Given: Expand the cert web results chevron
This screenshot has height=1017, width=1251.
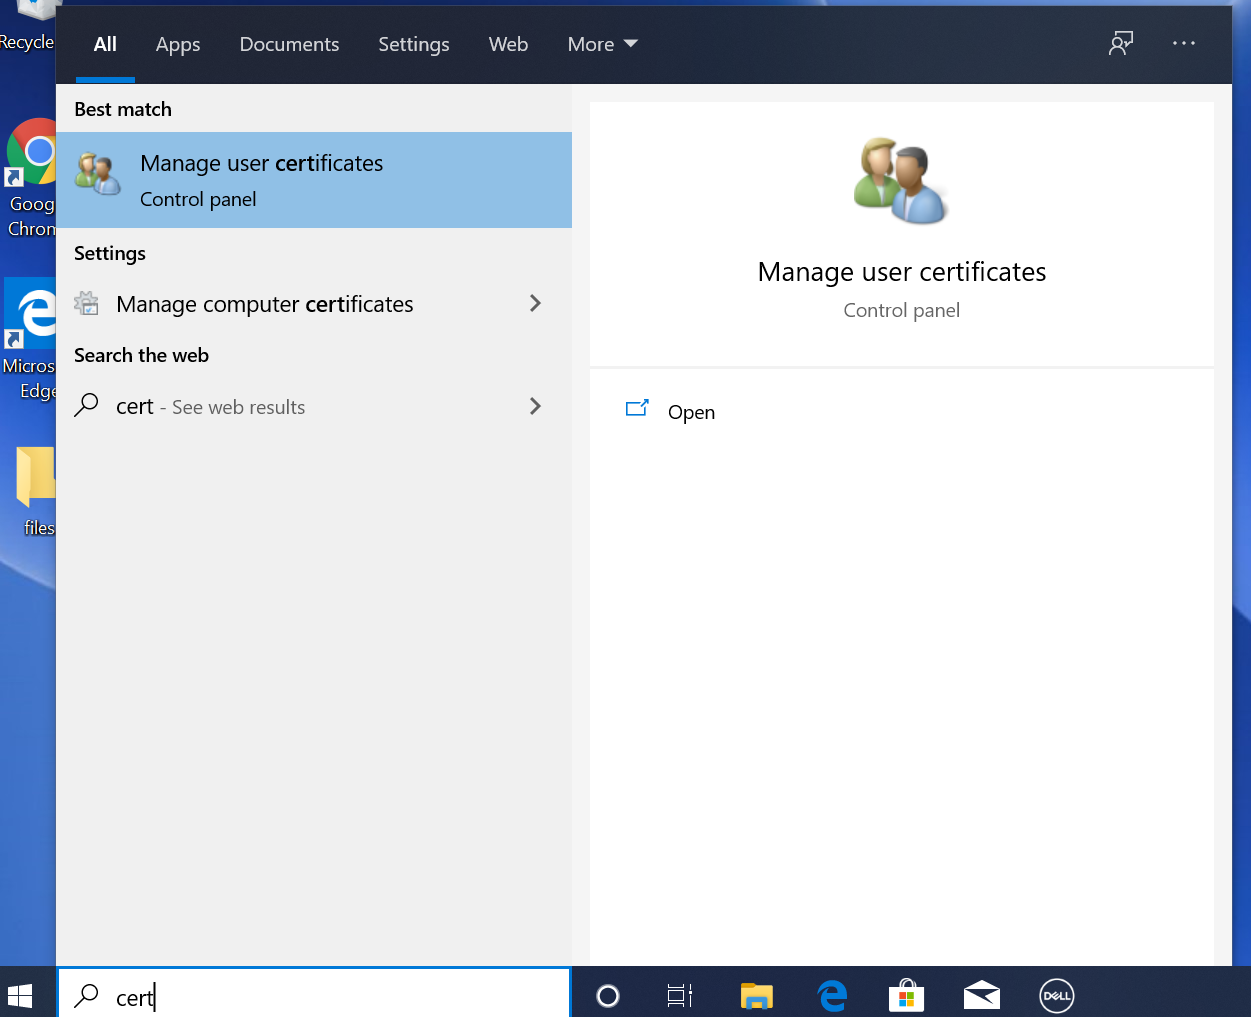Looking at the screenshot, I should 536,407.
